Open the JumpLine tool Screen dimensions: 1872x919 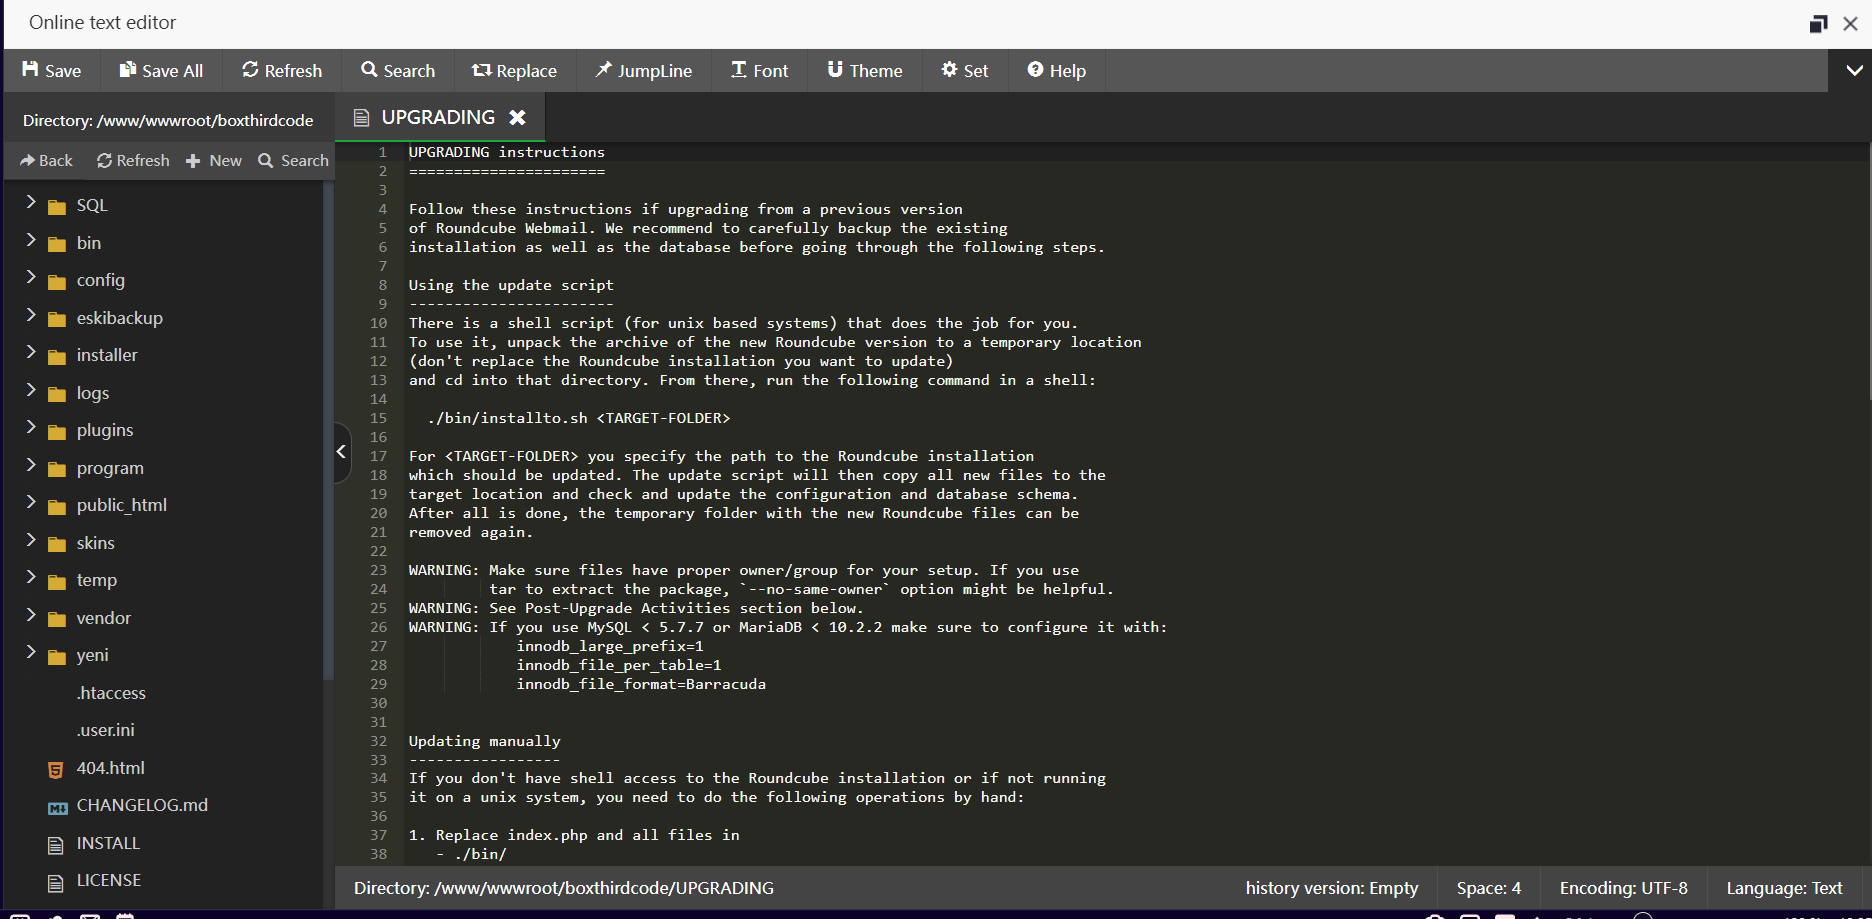point(643,71)
